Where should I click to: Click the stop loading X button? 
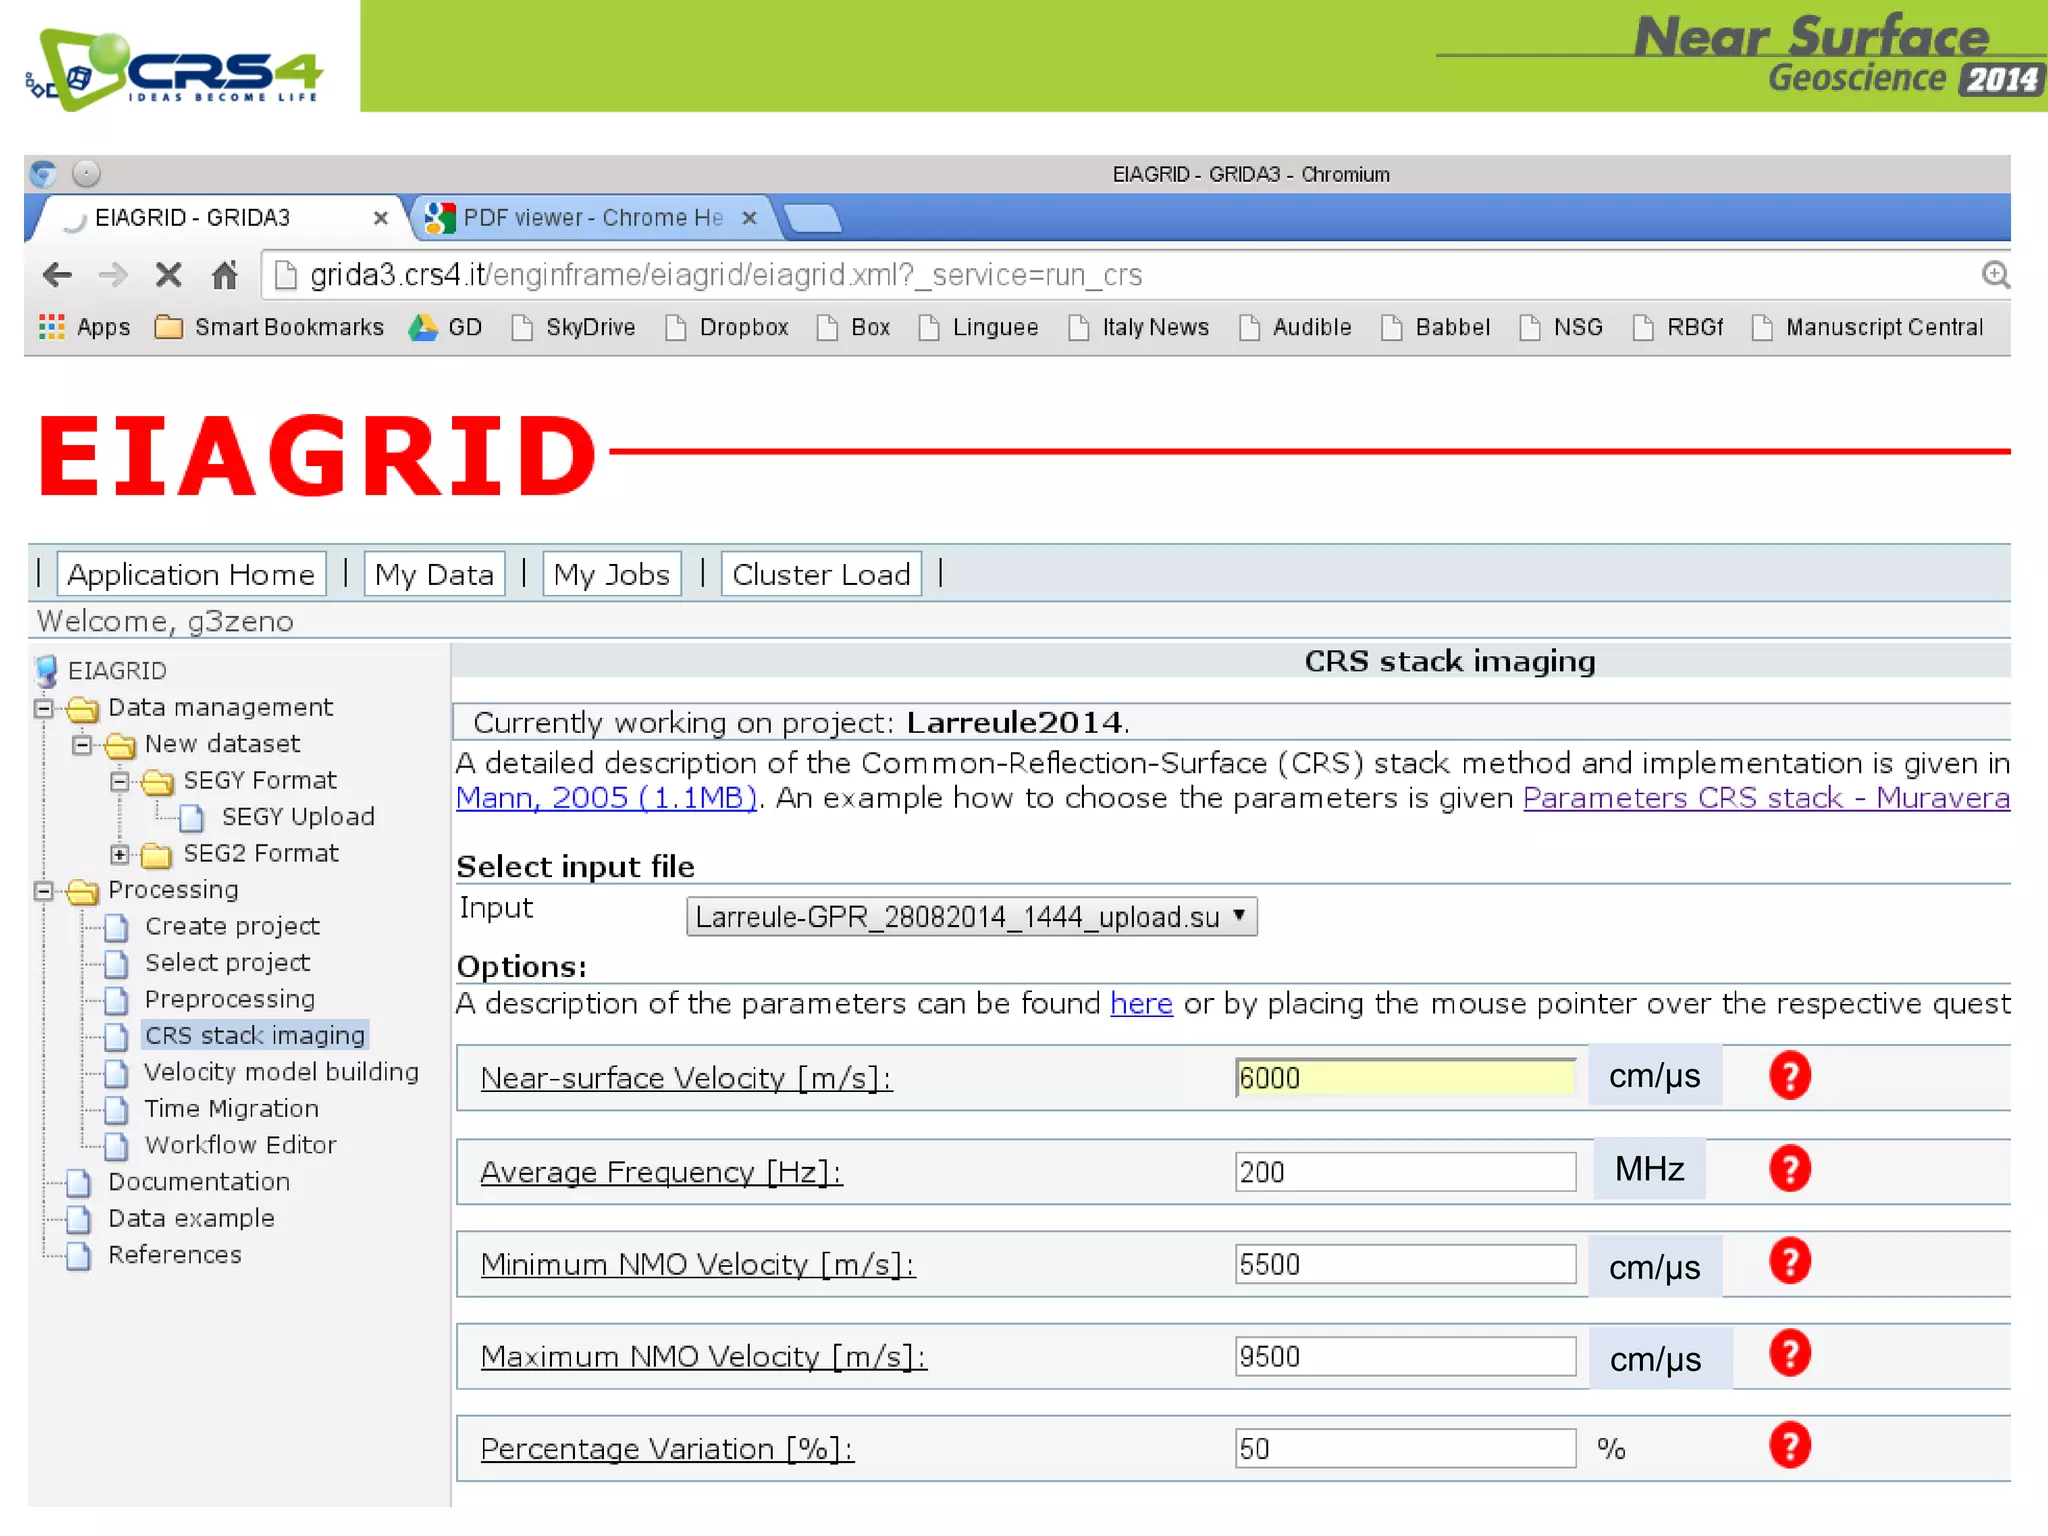[x=168, y=275]
